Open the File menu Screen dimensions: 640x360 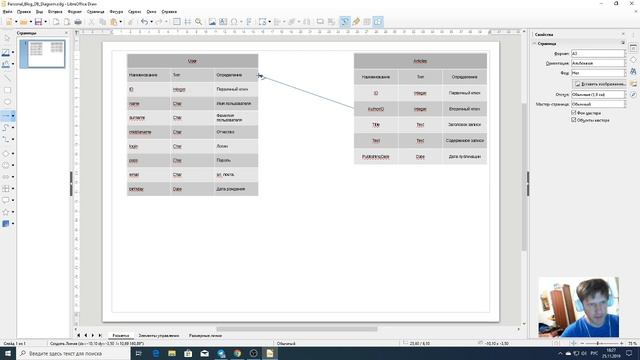[7, 12]
